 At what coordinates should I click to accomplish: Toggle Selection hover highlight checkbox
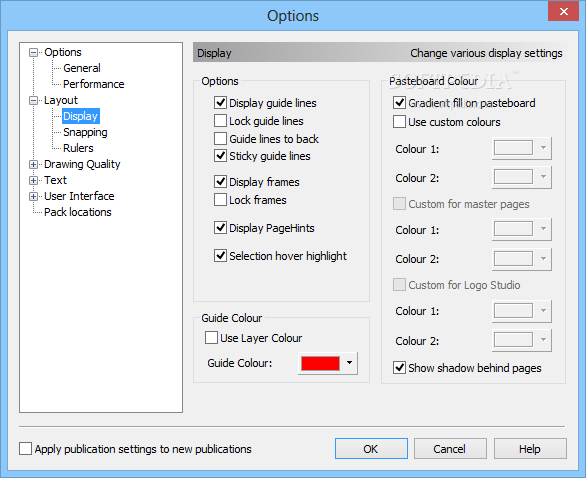(x=220, y=256)
